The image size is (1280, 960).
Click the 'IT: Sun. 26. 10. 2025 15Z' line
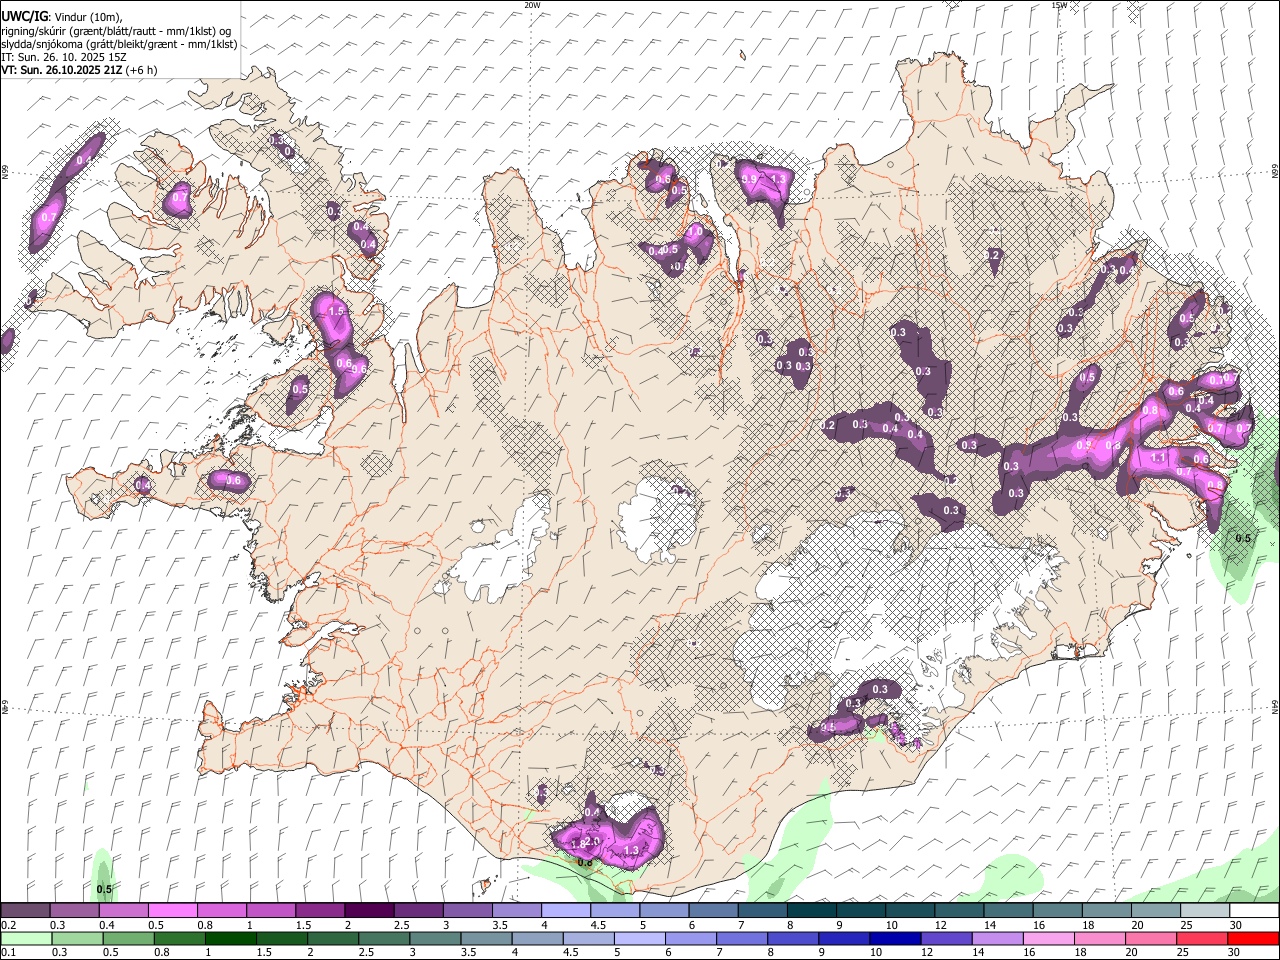click(x=64, y=57)
